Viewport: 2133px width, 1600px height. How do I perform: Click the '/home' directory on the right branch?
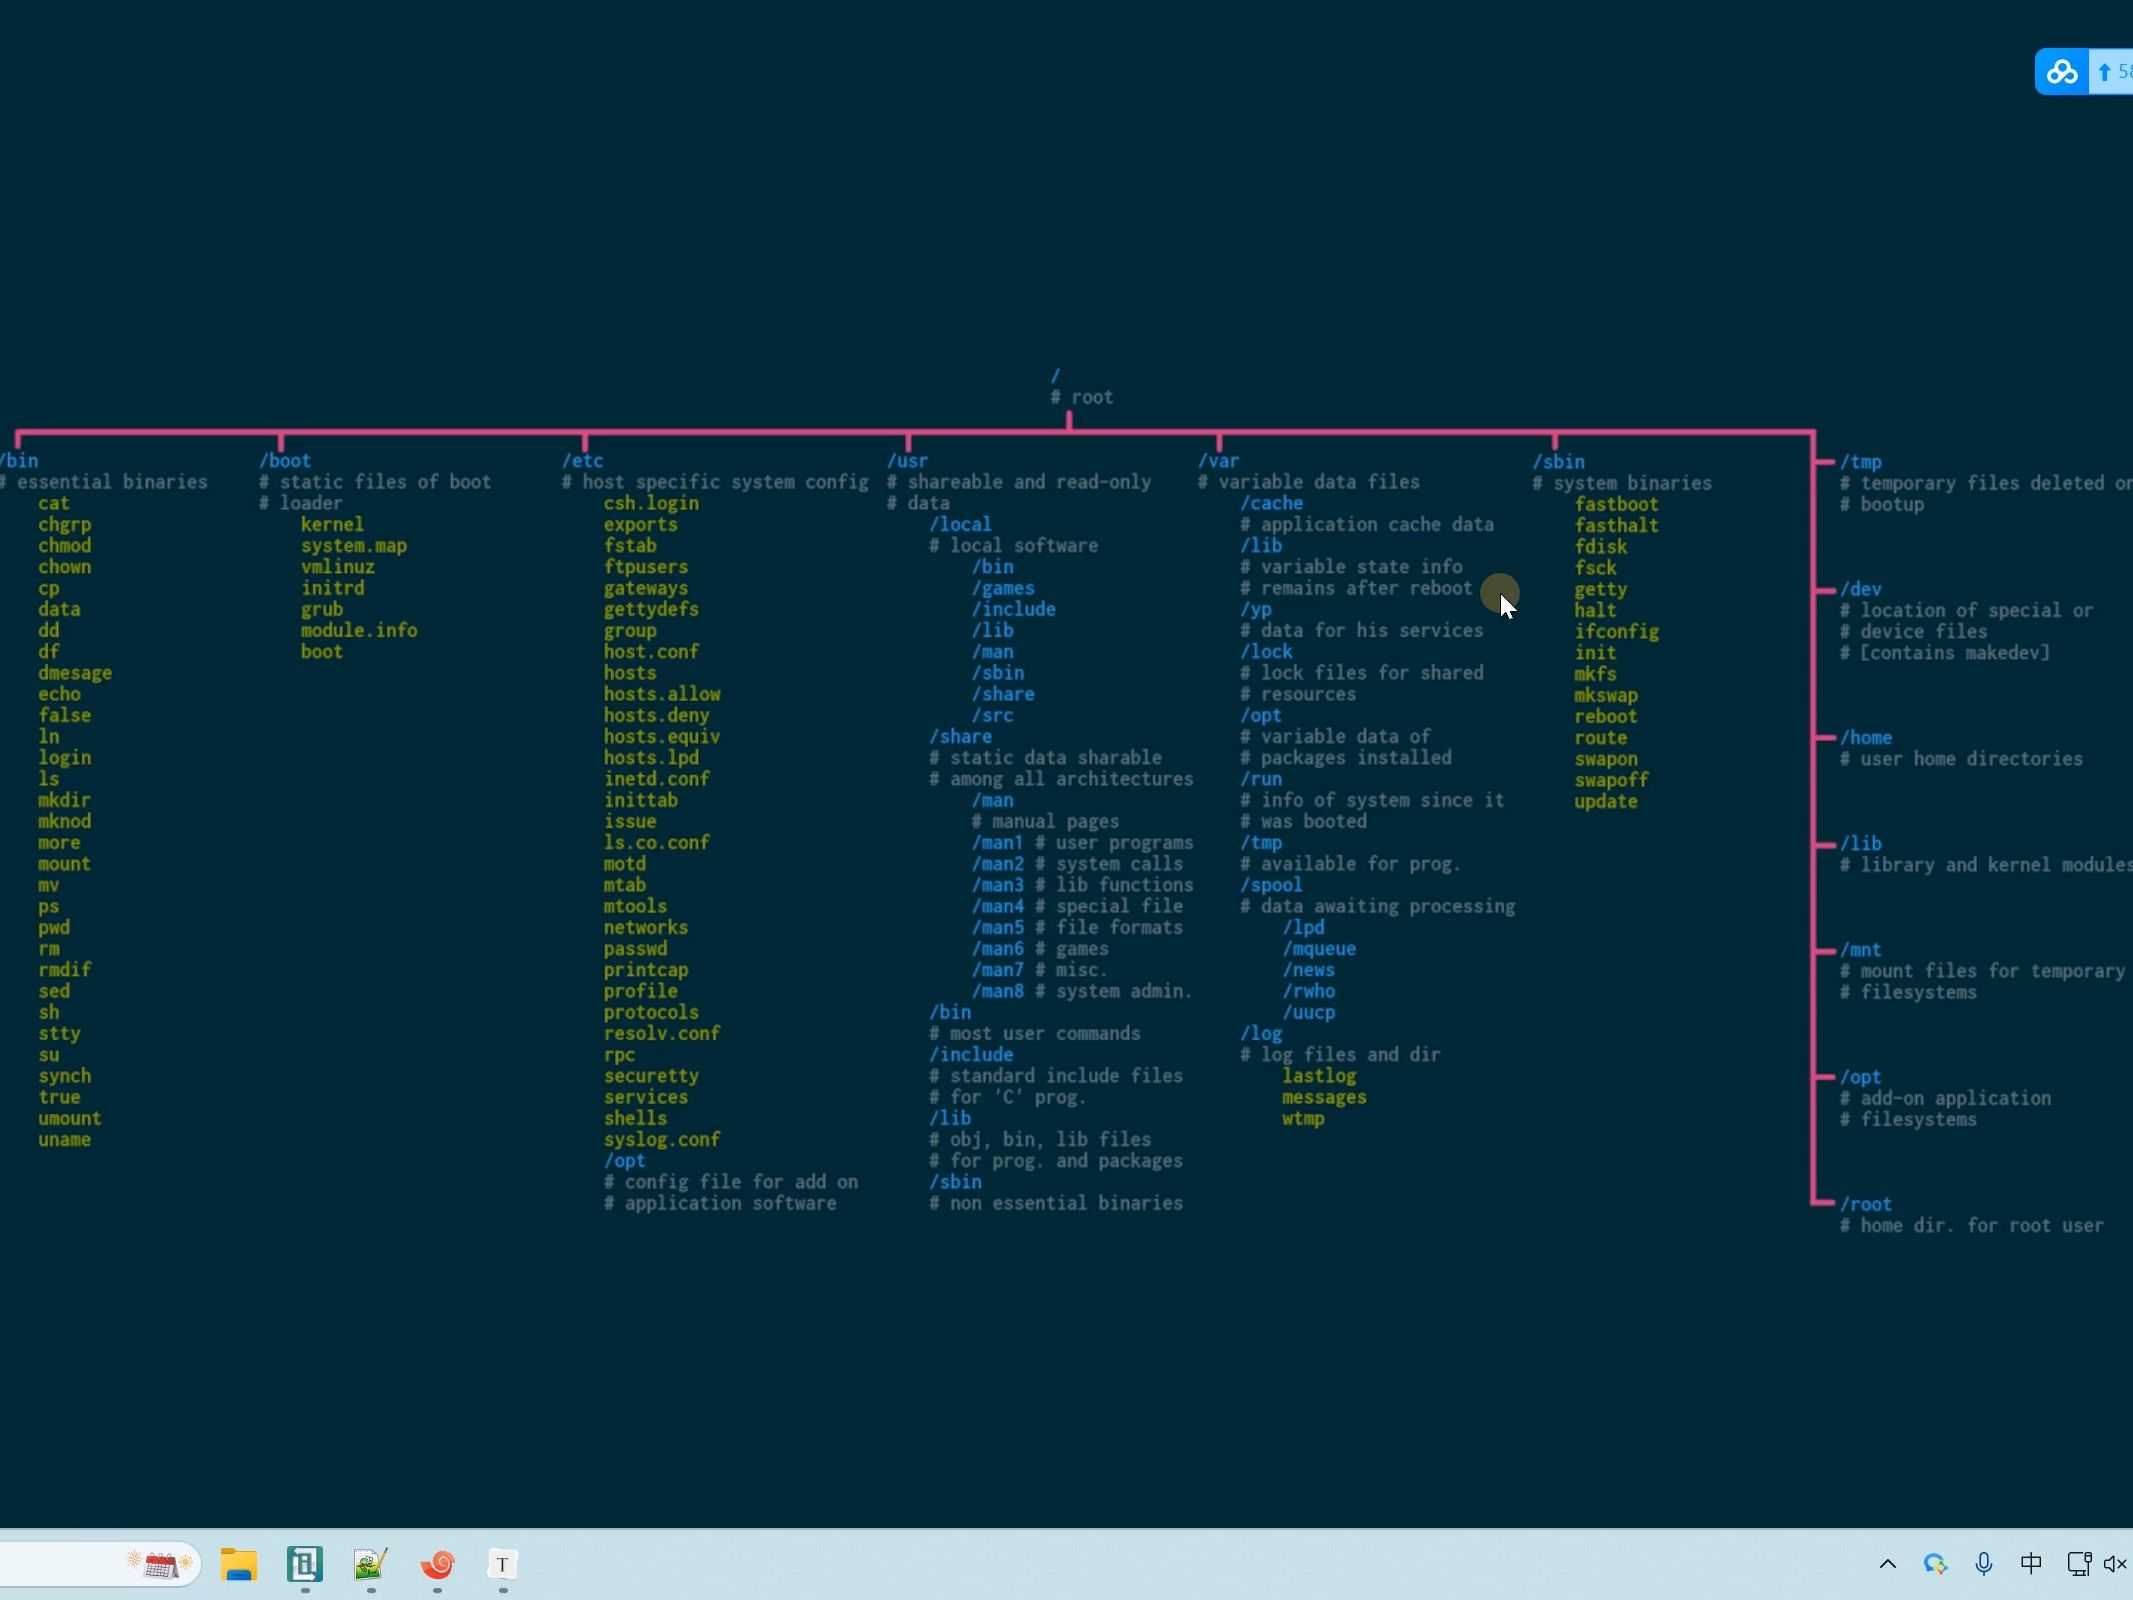tap(1866, 737)
